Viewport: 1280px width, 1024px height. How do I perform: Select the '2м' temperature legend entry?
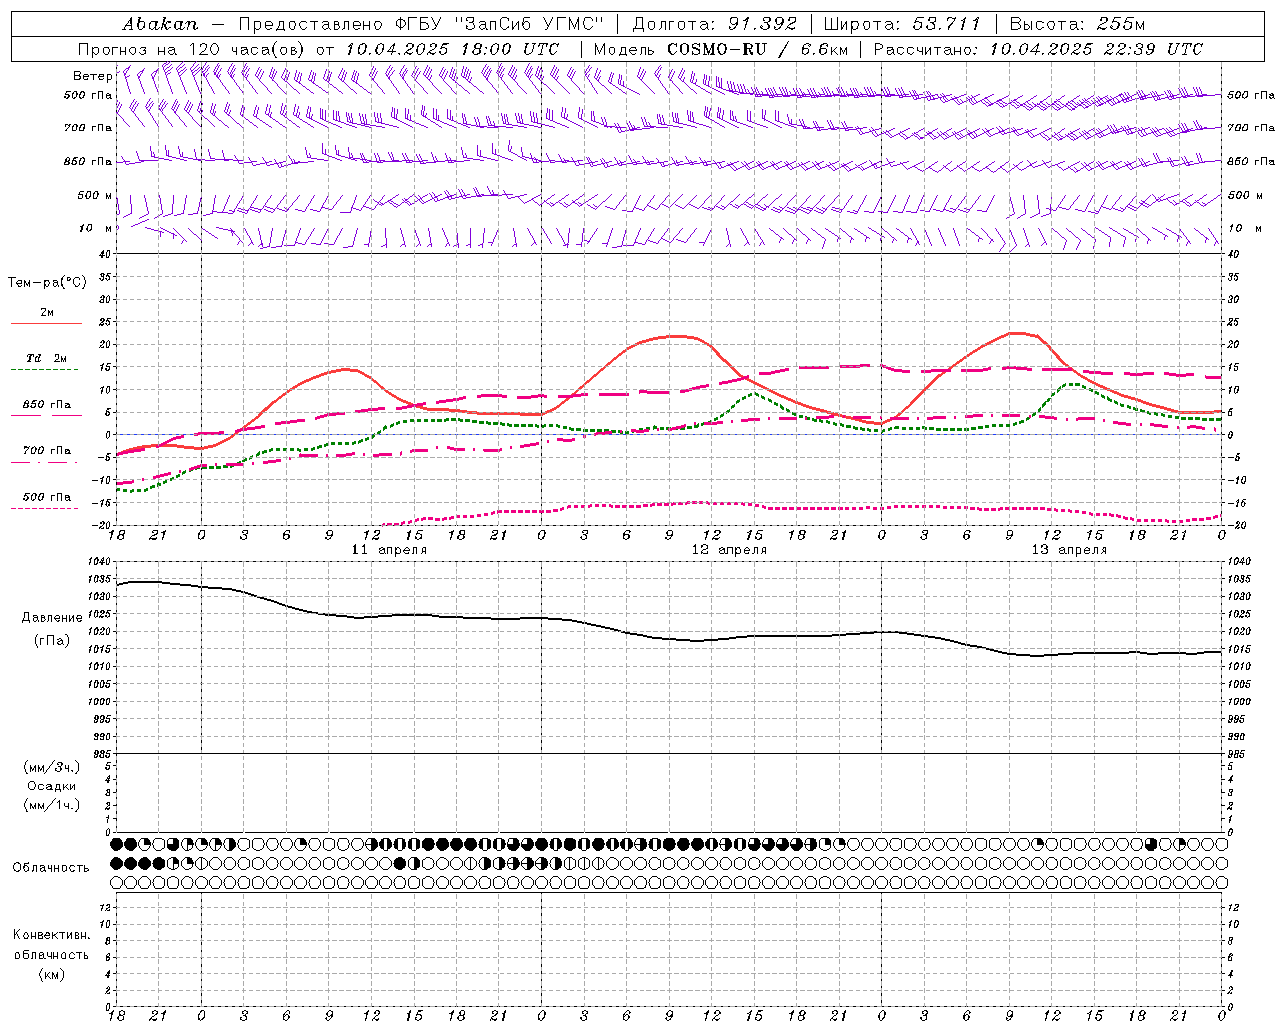pyautogui.click(x=46, y=312)
